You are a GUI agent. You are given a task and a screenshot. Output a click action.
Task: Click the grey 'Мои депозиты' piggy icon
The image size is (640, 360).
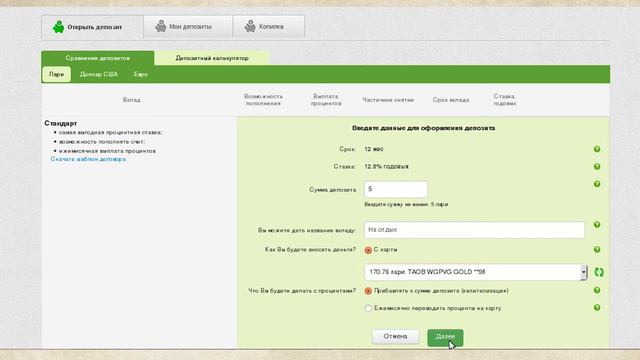[160, 26]
